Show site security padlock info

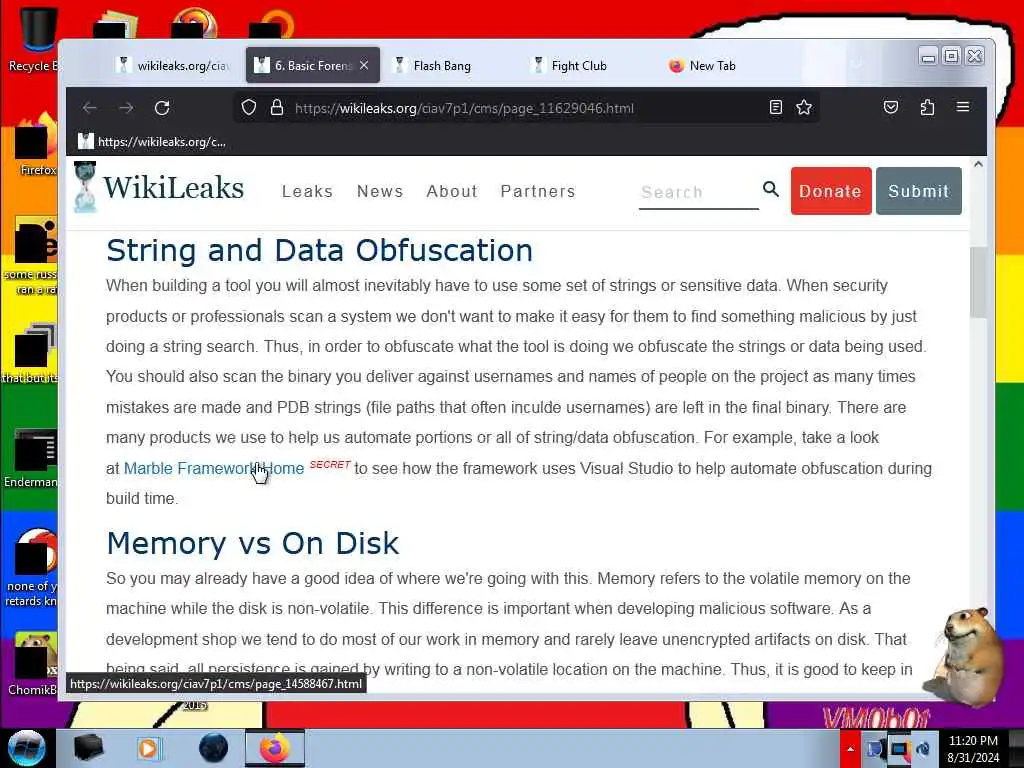(277, 108)
